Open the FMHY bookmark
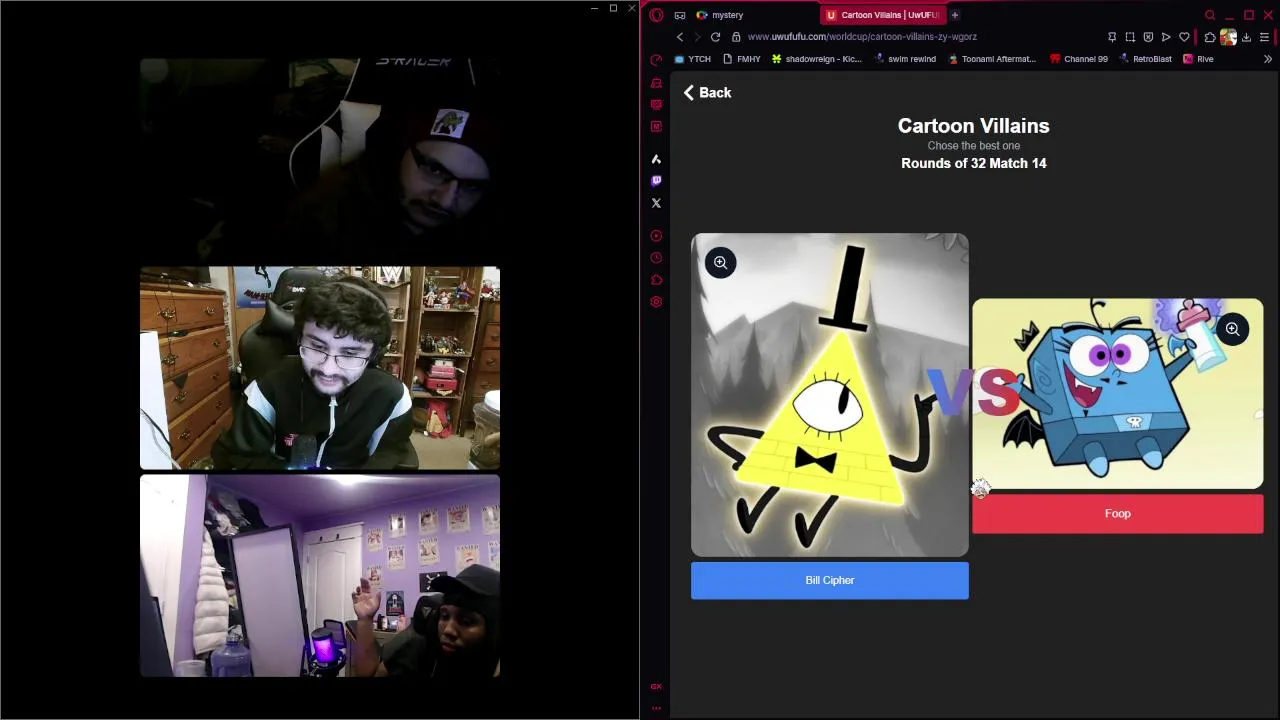Viewport: 1280px width, 720px height. pos(741,59)
